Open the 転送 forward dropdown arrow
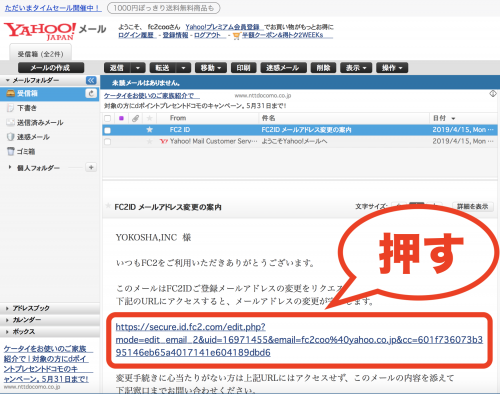 pyautogui.click(x=183, y=68)
